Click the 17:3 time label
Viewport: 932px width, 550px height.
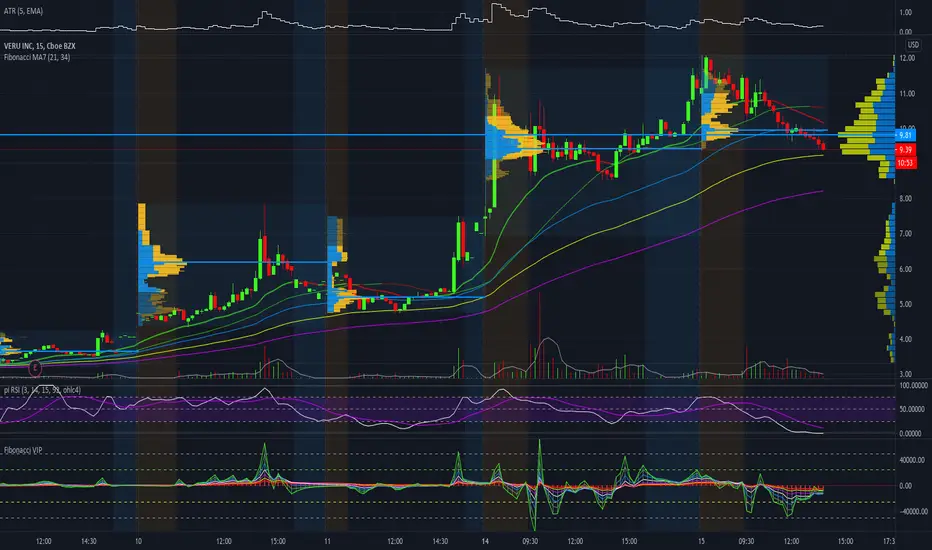[889, 541]
